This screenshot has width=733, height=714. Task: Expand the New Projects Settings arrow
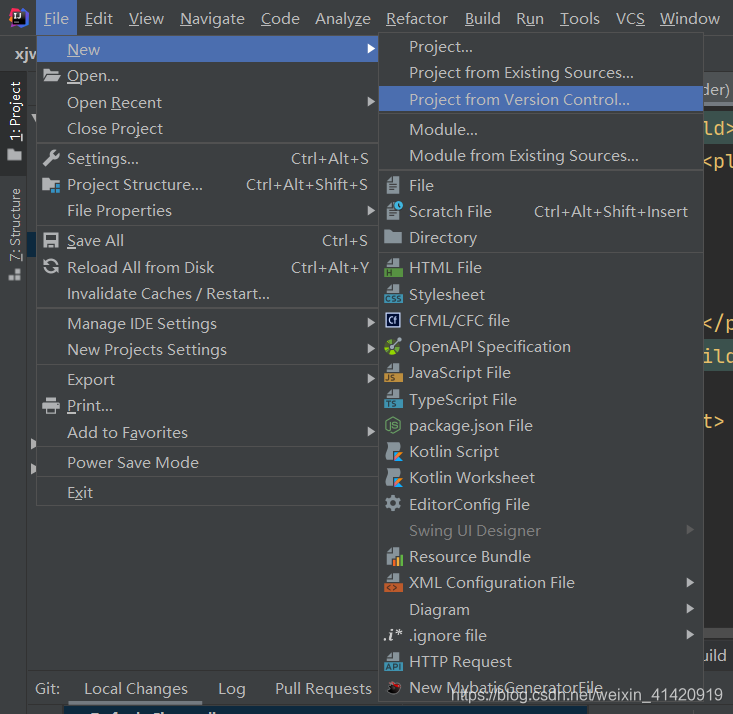[371, 349]
